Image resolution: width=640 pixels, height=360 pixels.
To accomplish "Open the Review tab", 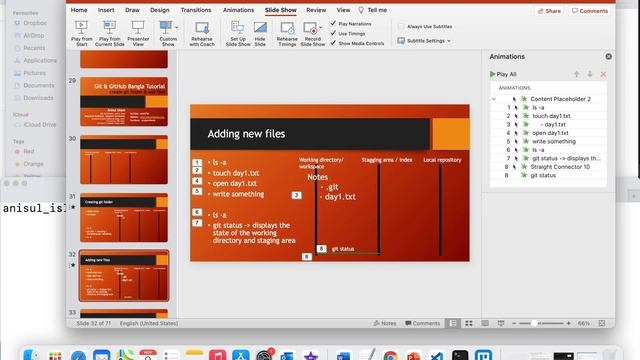I will click(316, 10).
